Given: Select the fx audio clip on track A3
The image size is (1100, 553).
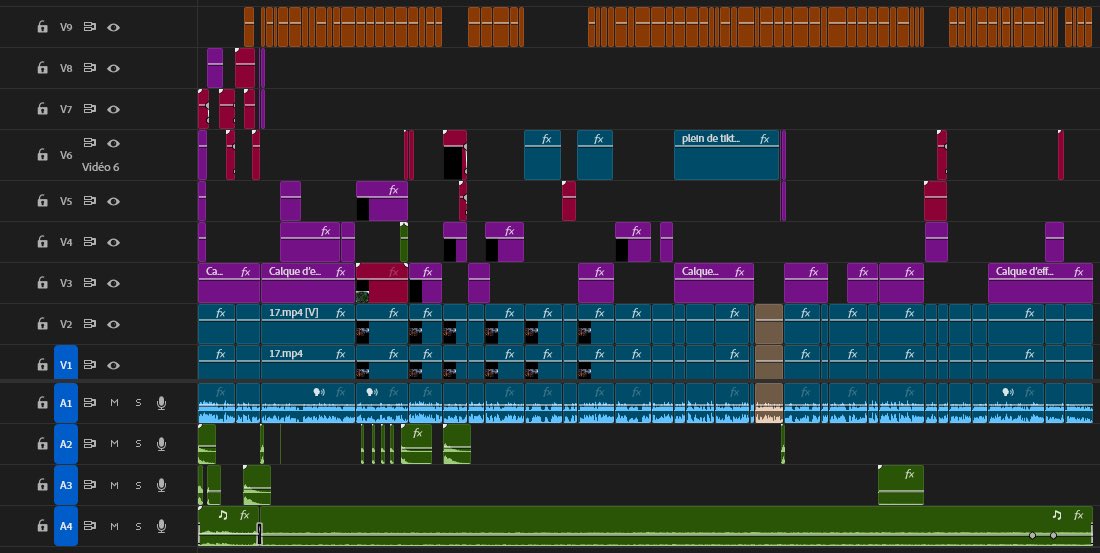Looking at the screenshot, I should (901, 485).
